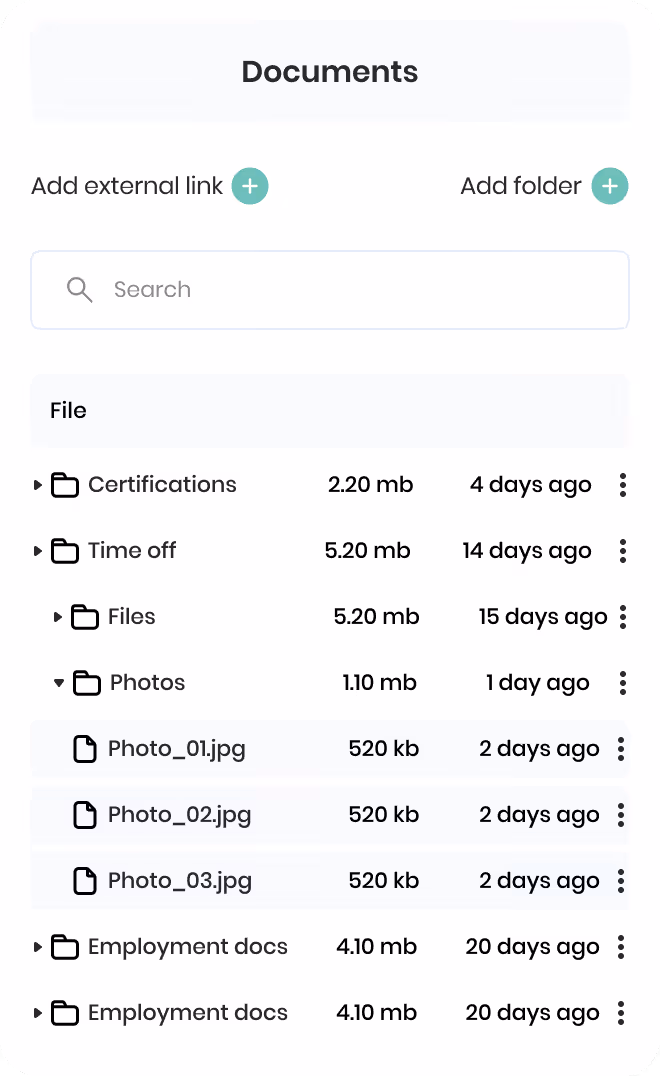The width and height of the screenshot is (660, 1076).
Task: Collapse the Photos folder arrow
Action: point(59,683)
